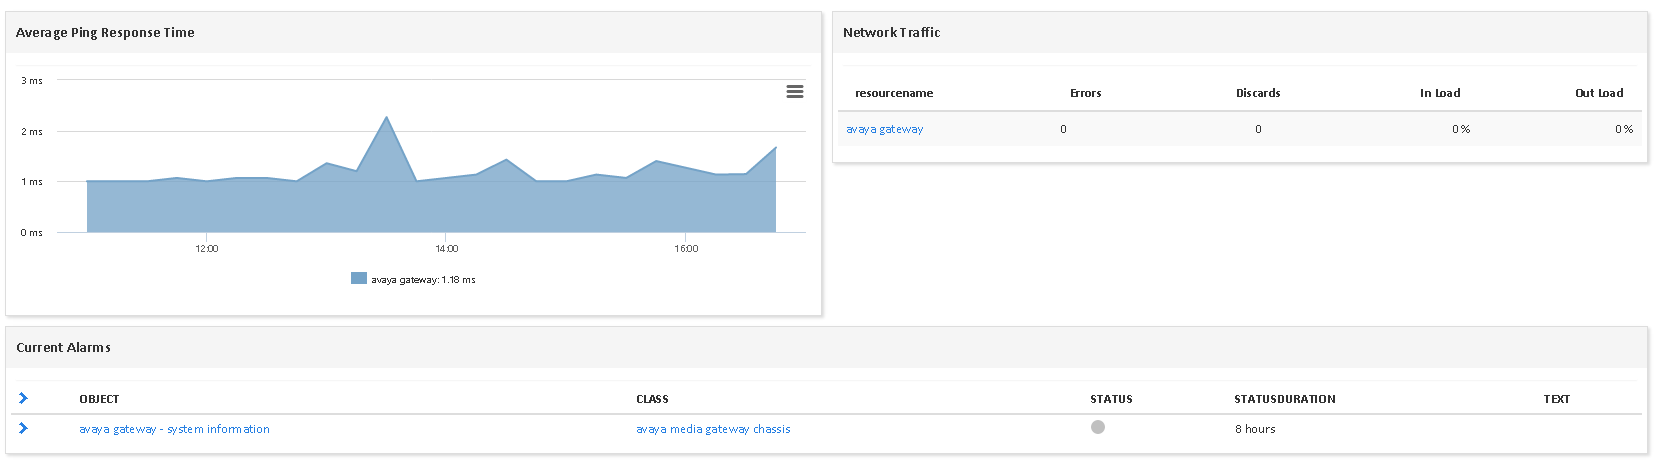Viewport: 1657px width, 468px height.
Task: Click the legend label avaya gateway: 1.18 ms
Action: pos(423,280)
